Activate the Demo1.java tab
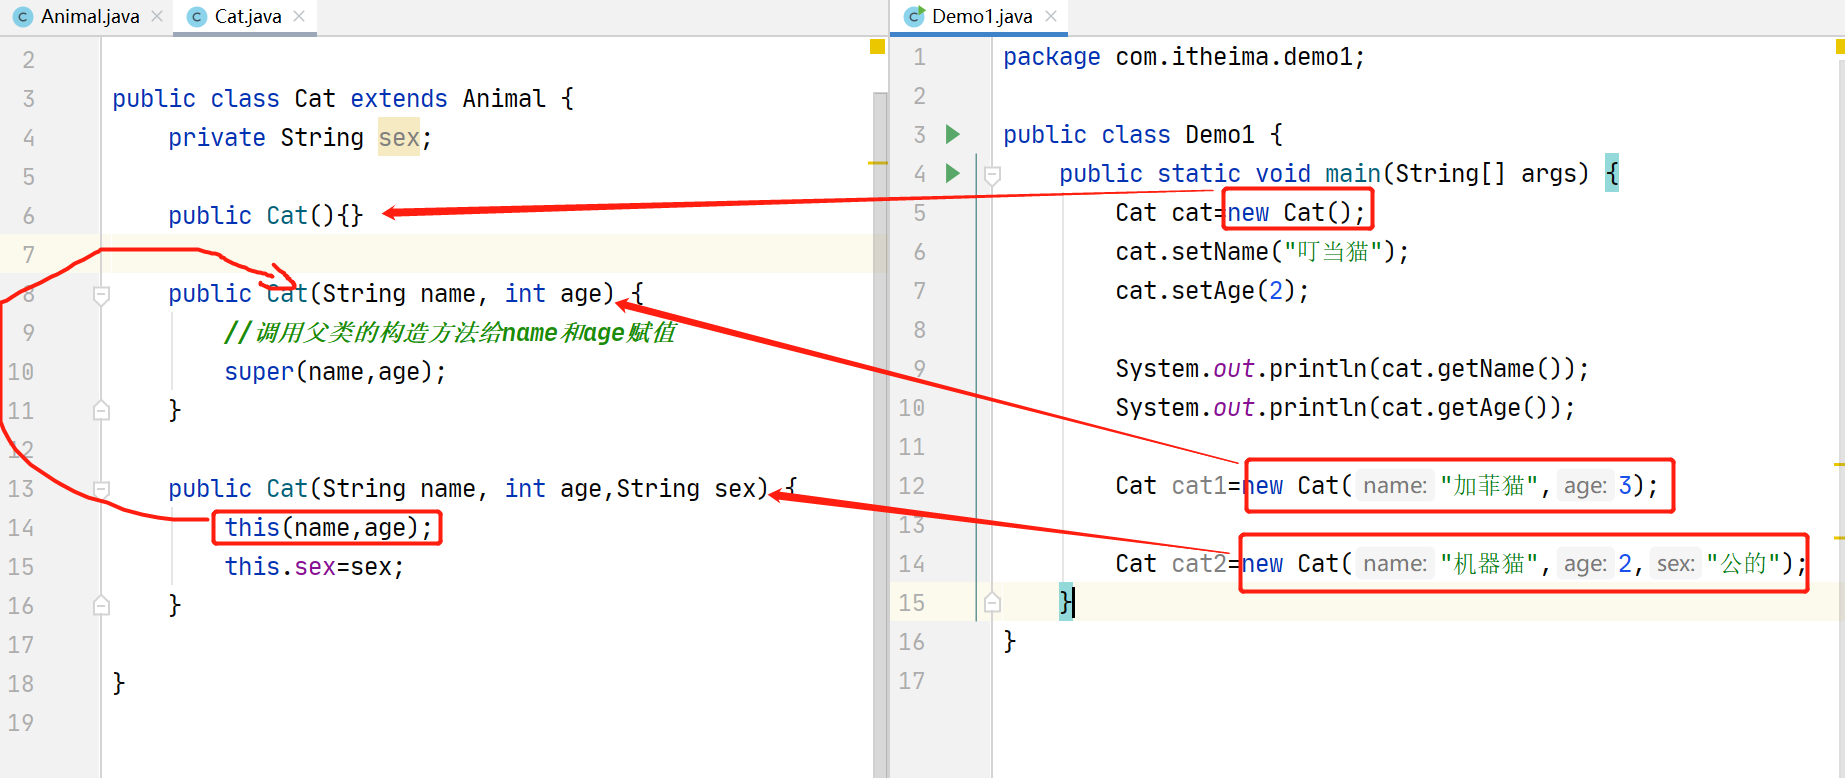This screenshot has width=1845, height=778. (x=982, y=16)
